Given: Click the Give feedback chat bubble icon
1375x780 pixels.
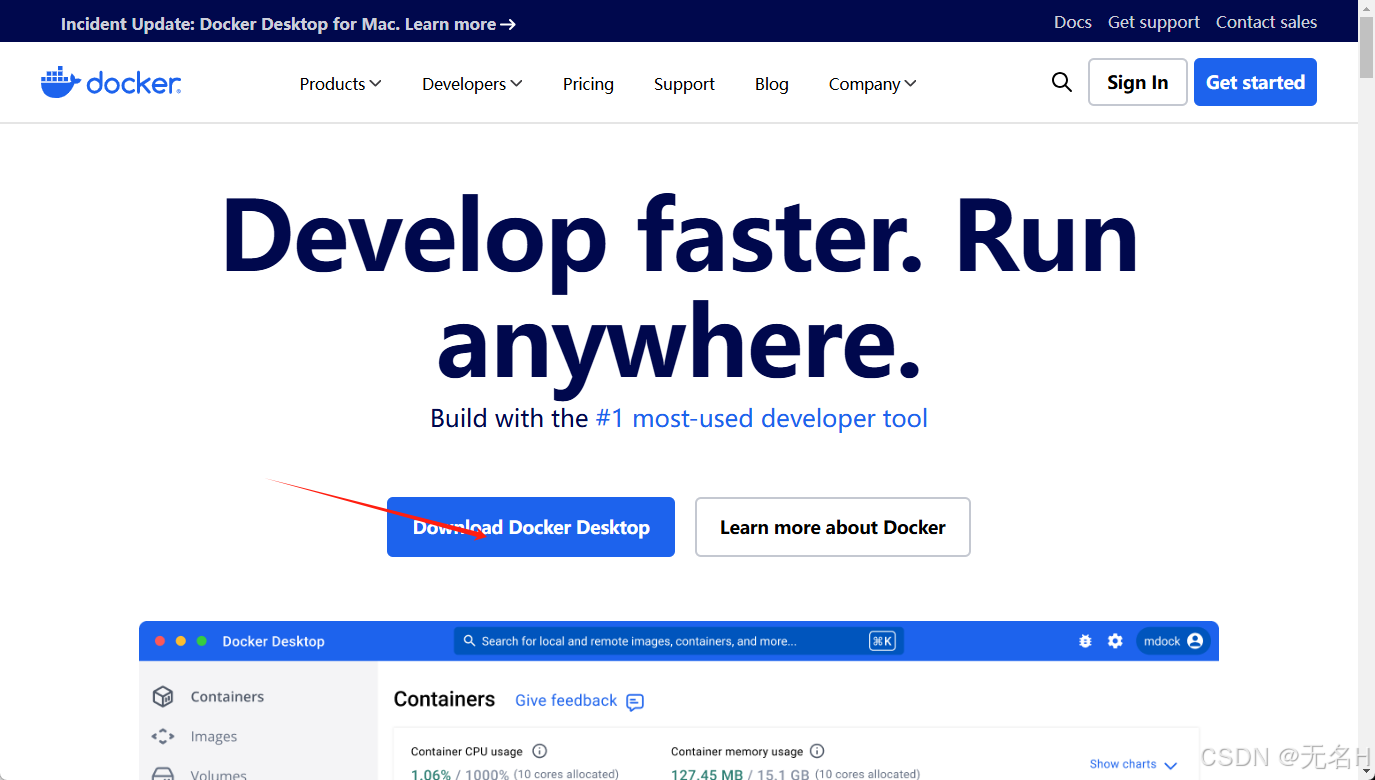Looking at the screenshot, I should pos(634,702).
